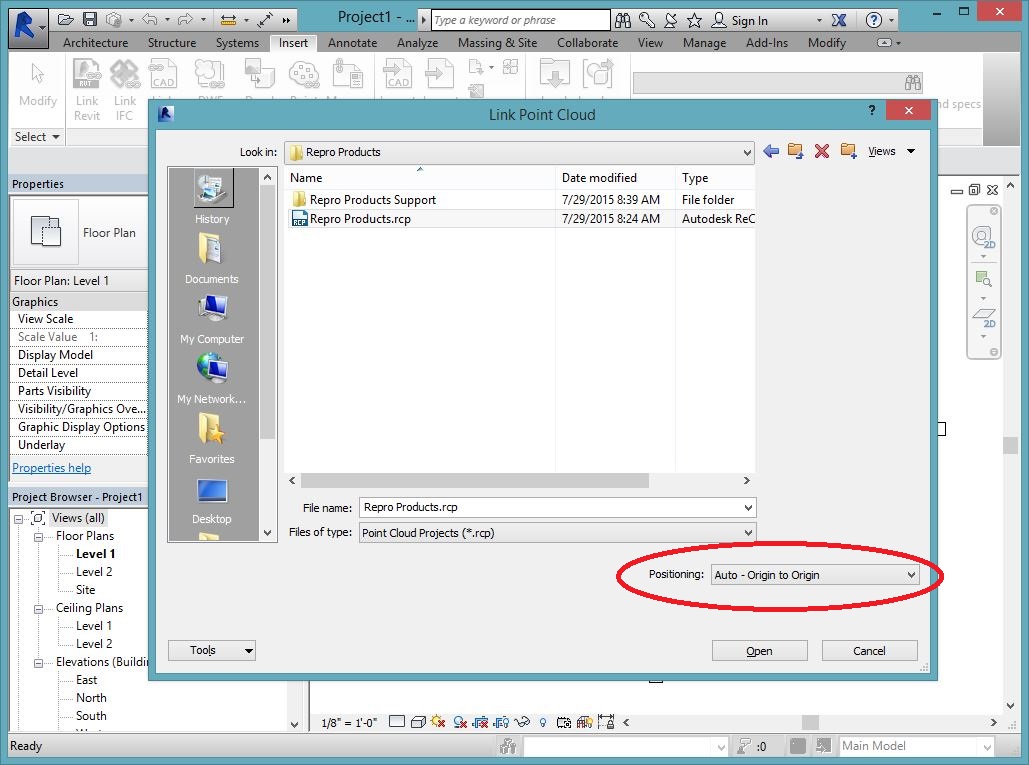Click the Save disk icon
This screenshot has height=765, width=1029.
tap(90, 20)
